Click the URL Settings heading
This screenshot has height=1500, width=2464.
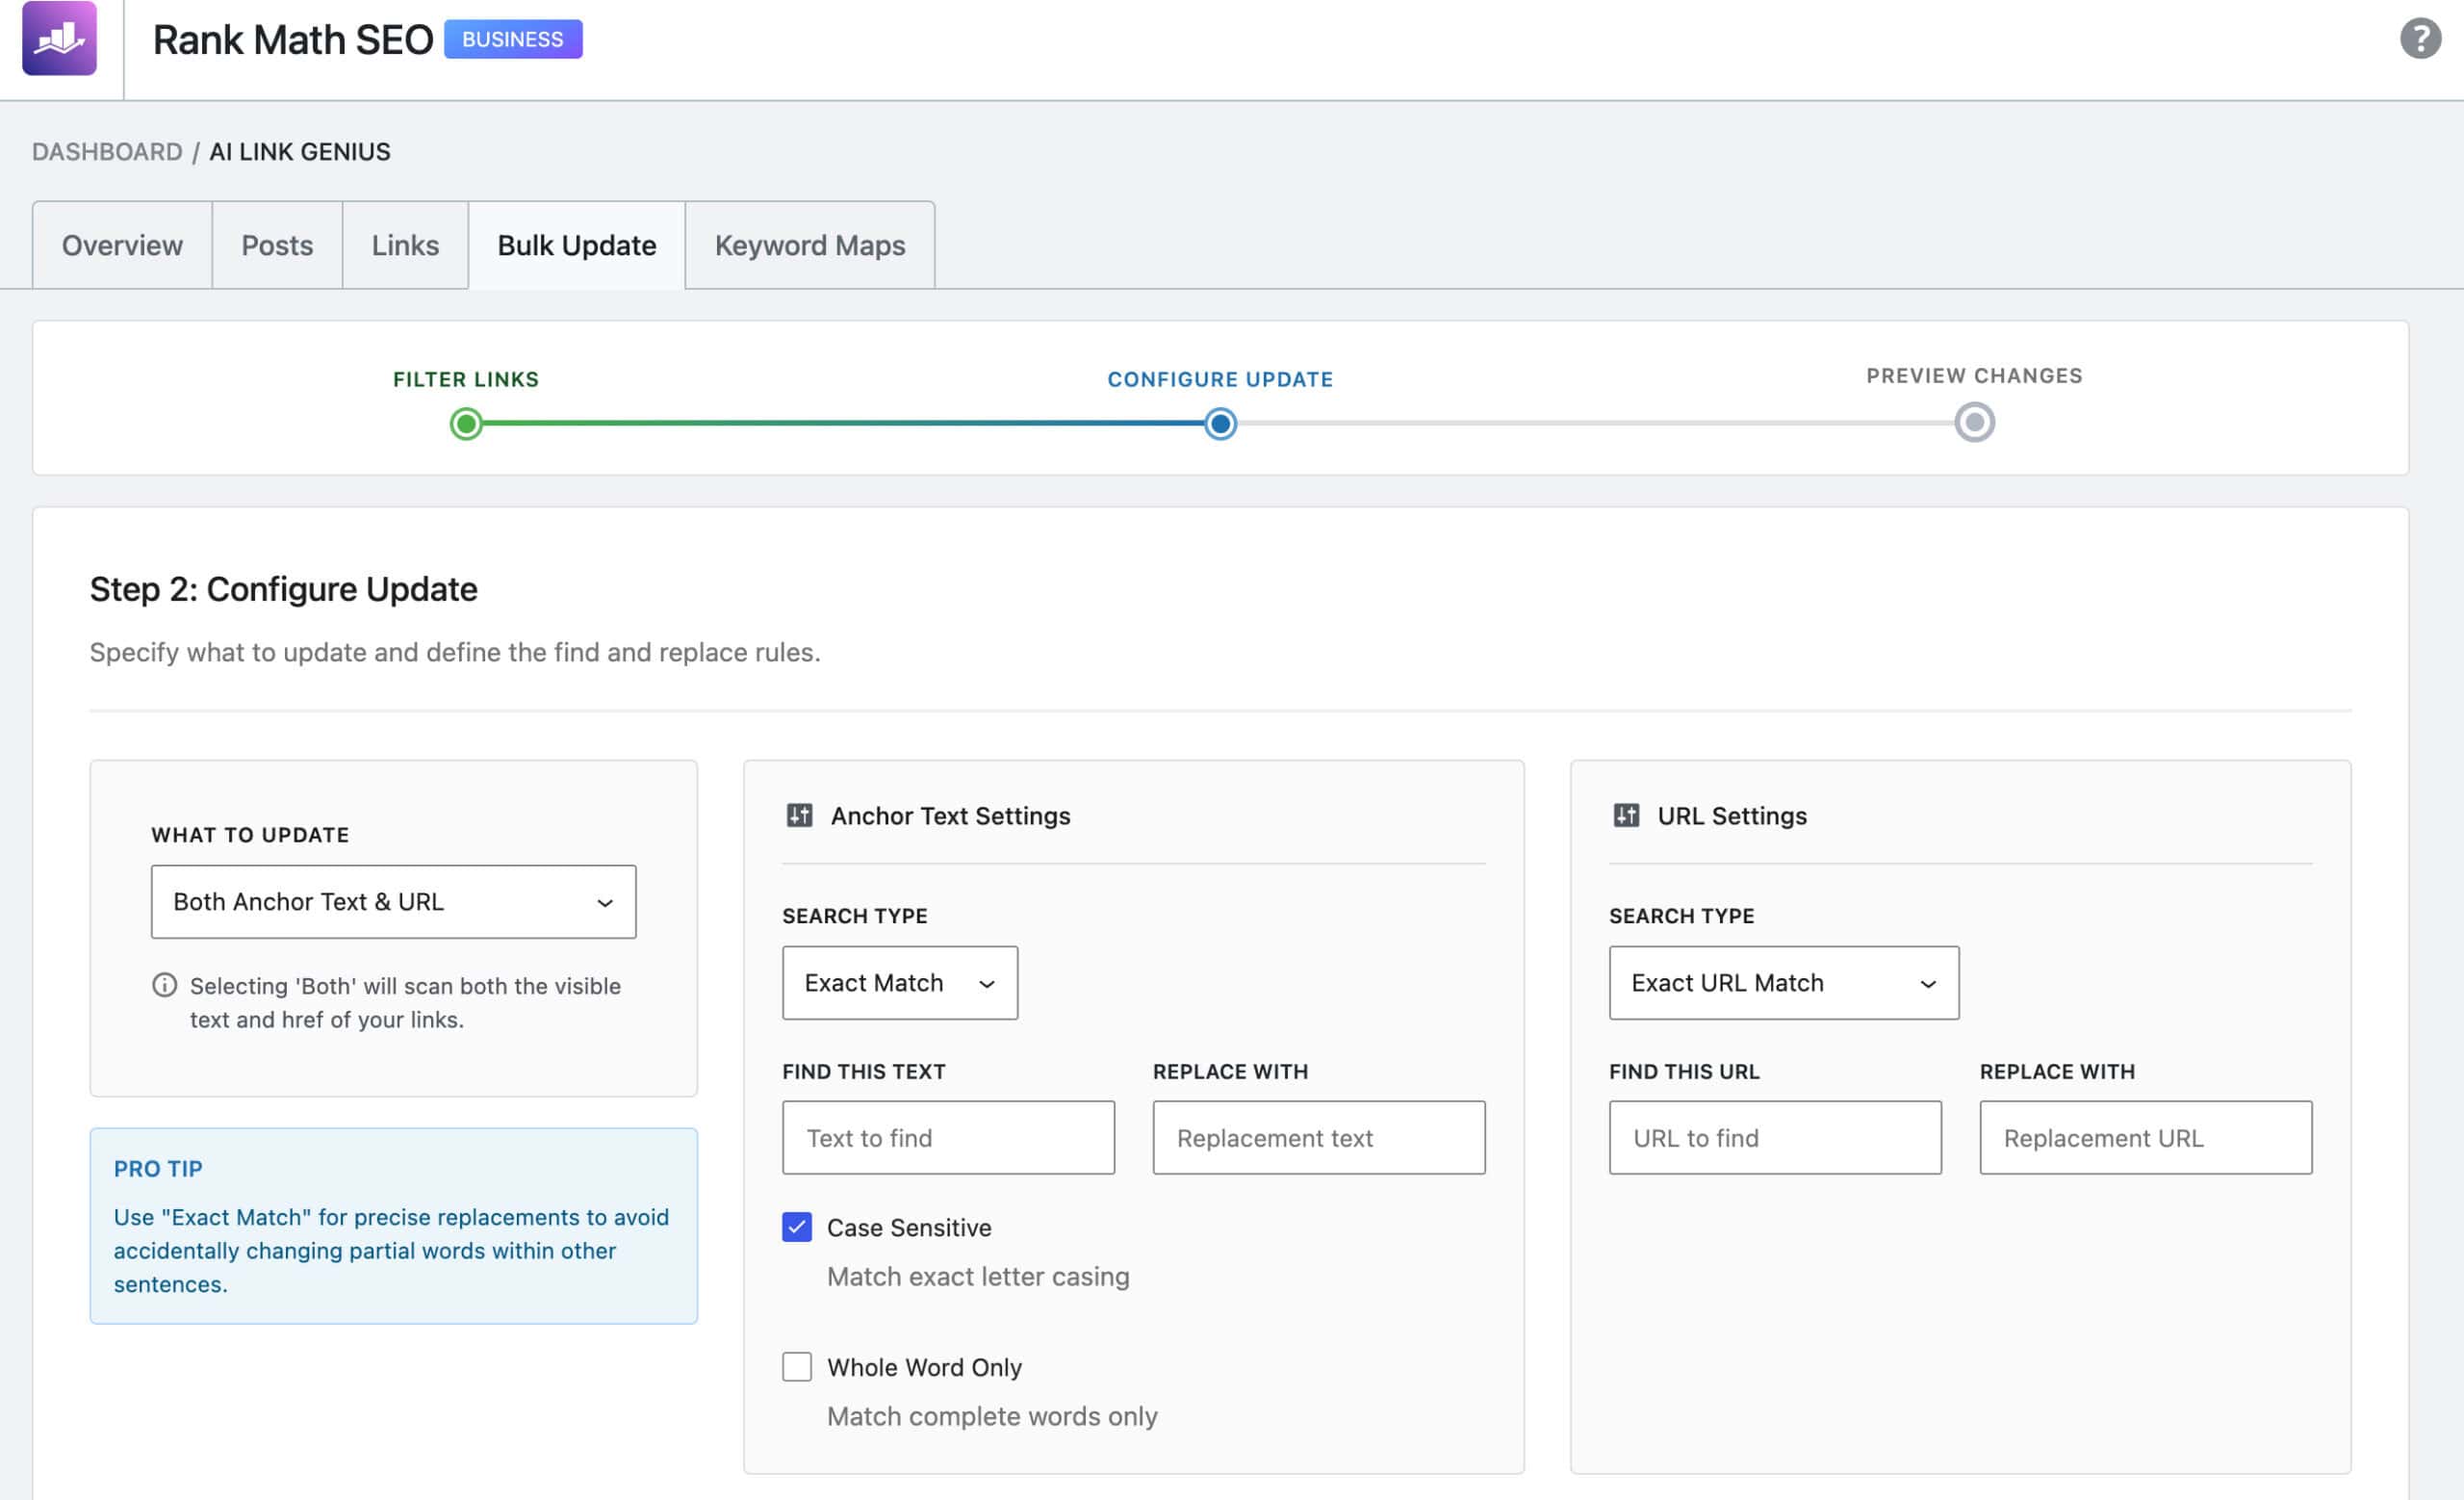tap(1732, 816)
